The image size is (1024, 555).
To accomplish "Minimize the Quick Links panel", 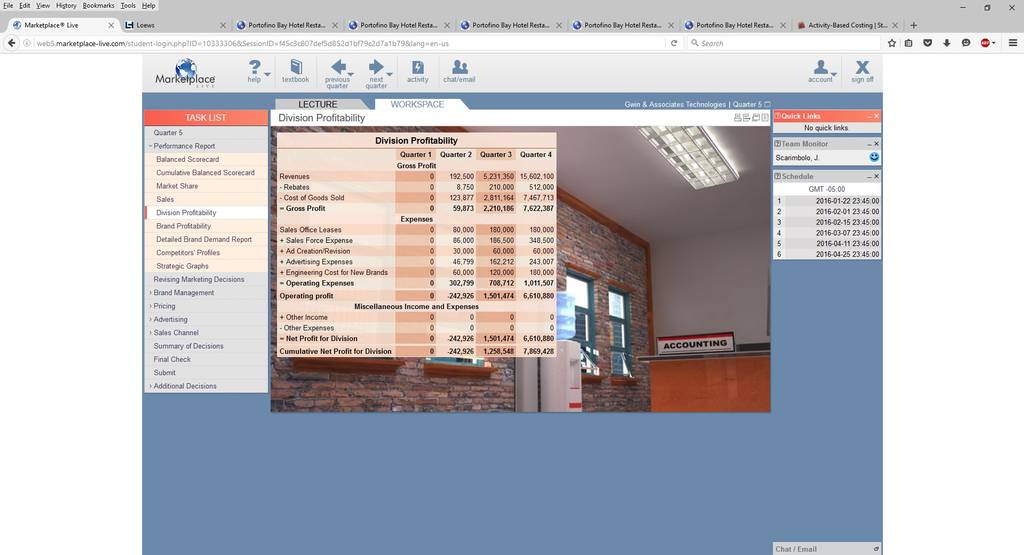I will coord(869,116).
